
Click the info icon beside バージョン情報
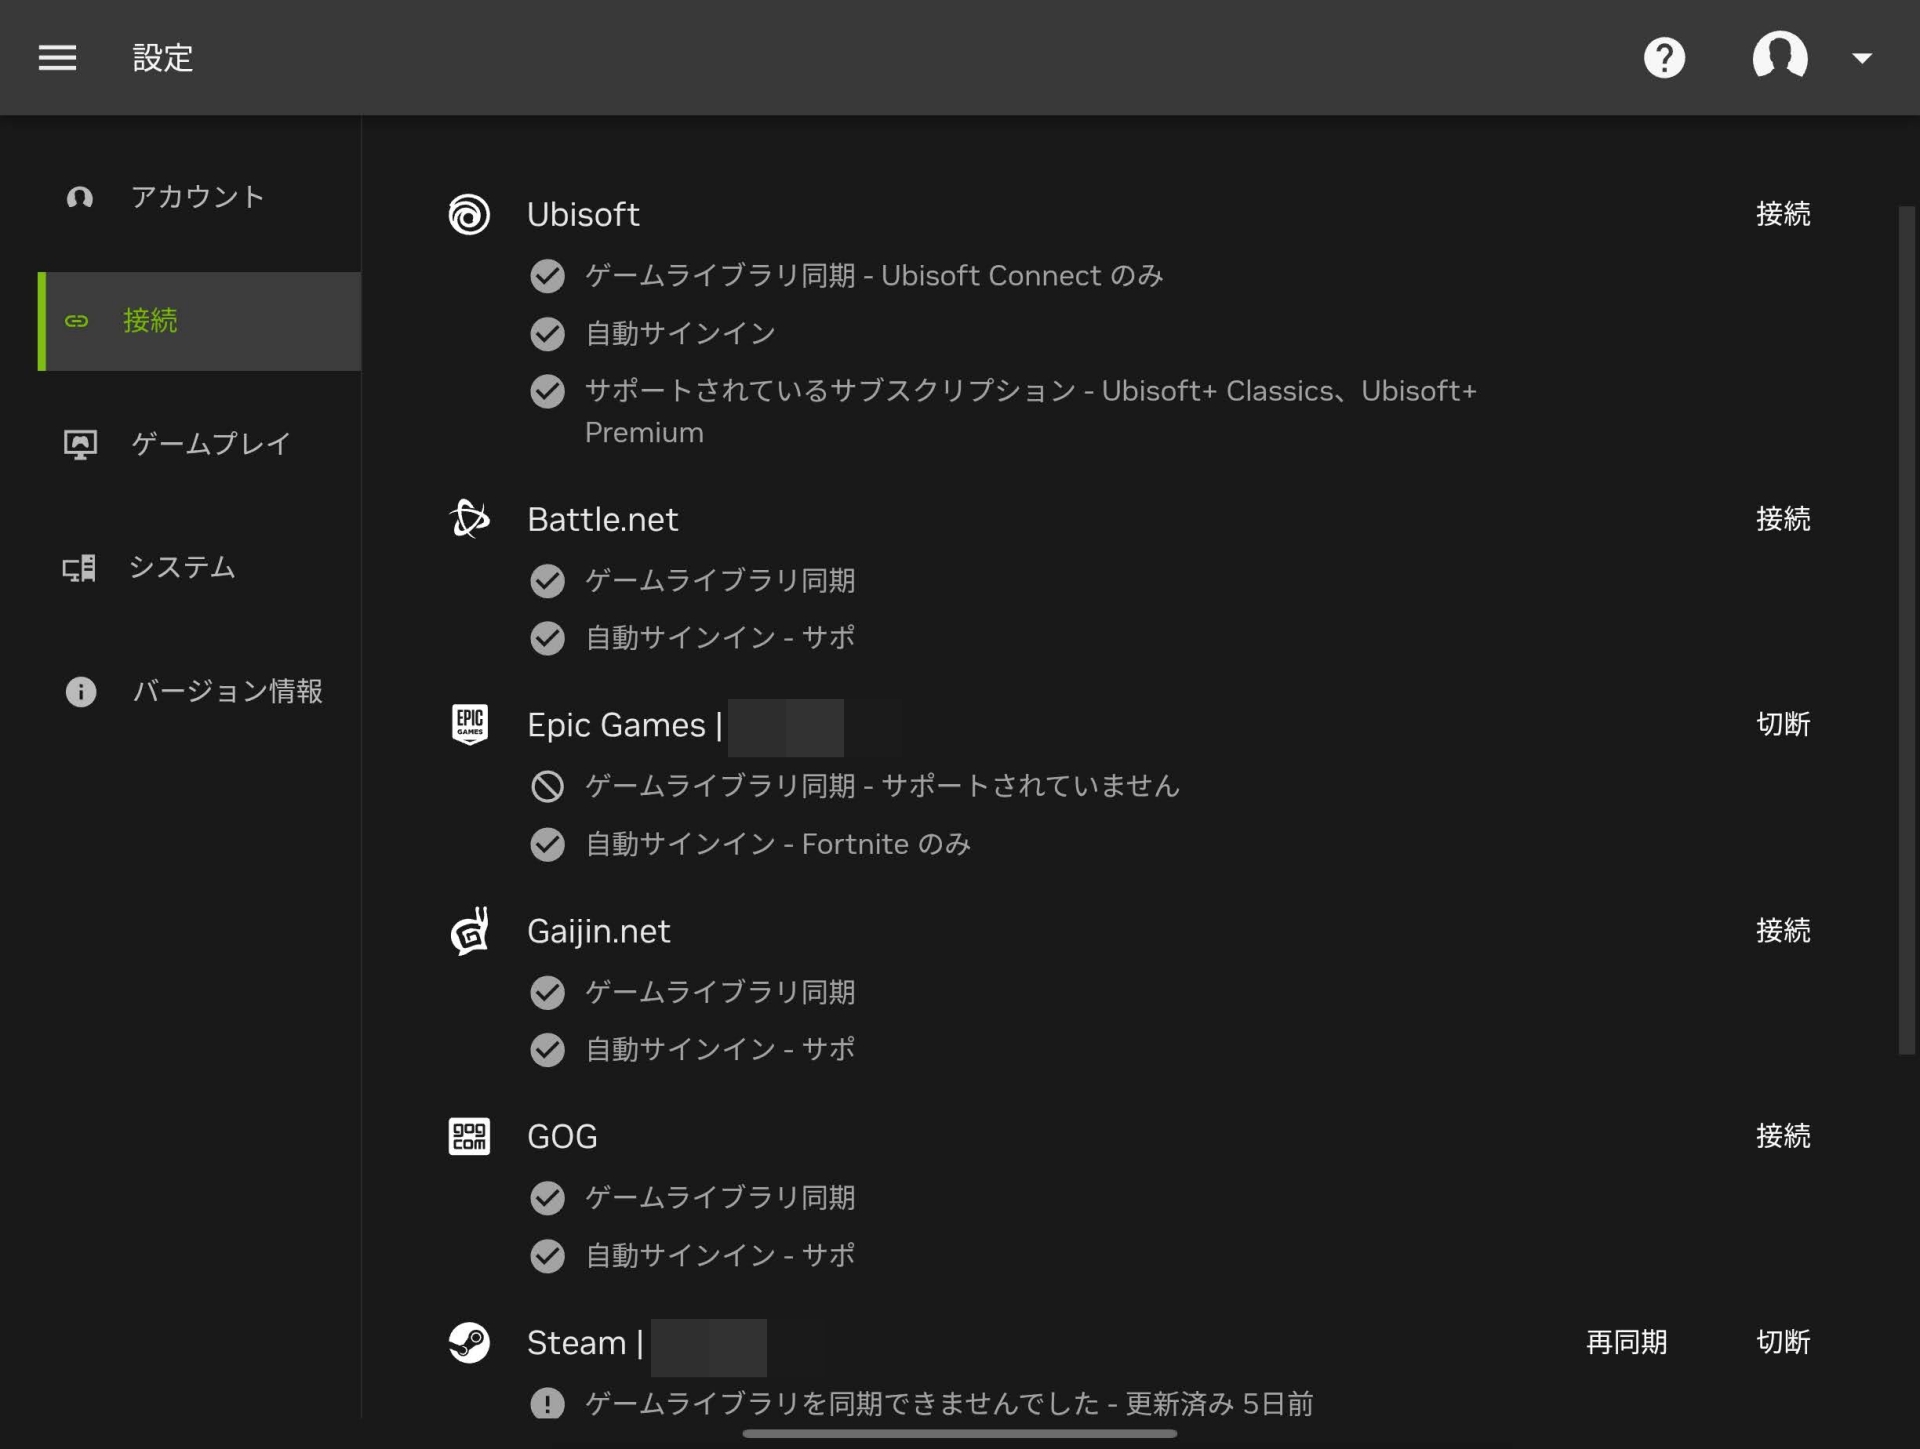pyautogui.click(x=80, y=691)
